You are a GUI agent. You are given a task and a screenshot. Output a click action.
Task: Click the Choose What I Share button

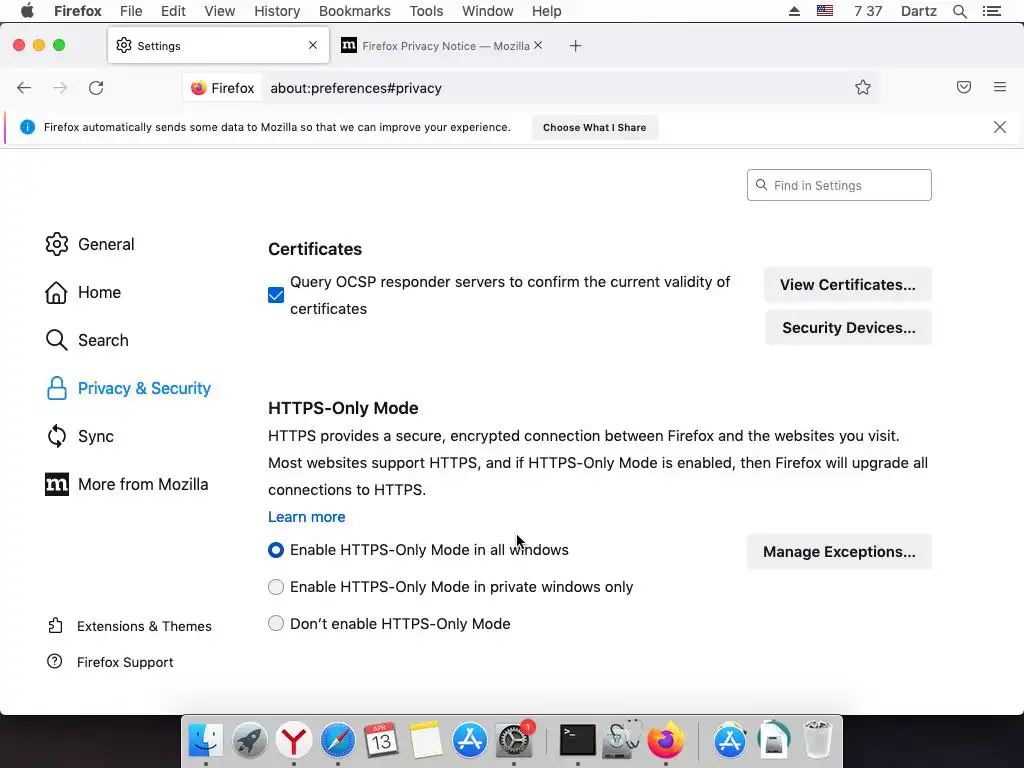594,127
